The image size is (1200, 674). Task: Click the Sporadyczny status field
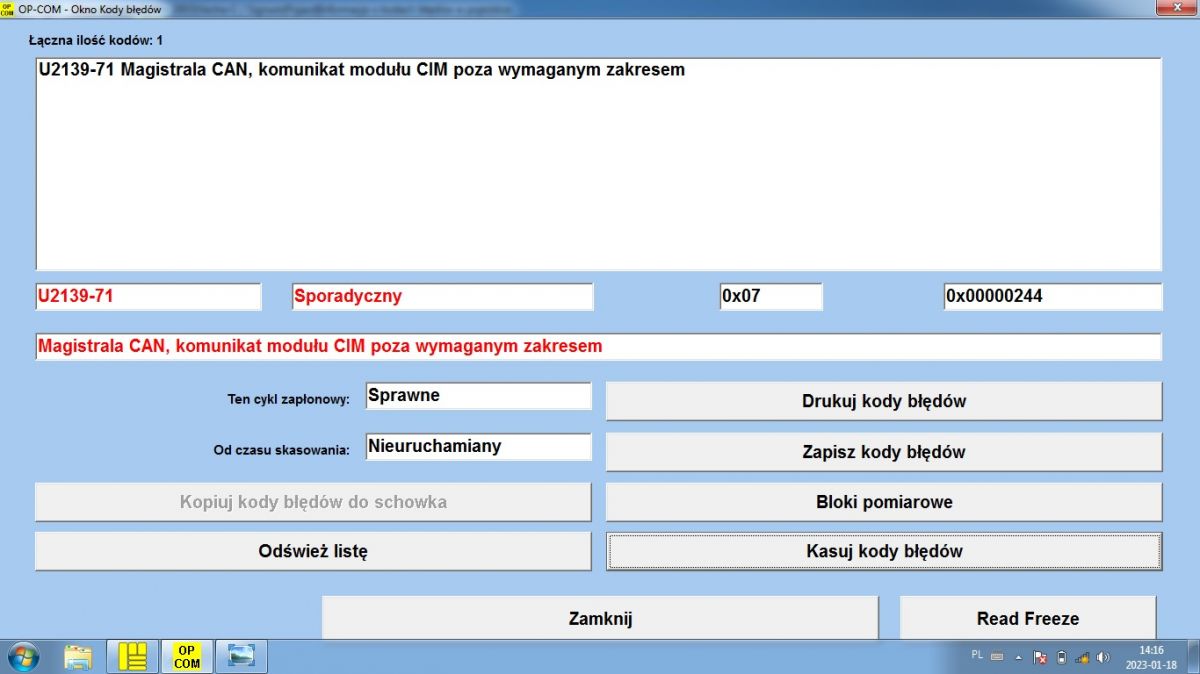pos(443,297)
